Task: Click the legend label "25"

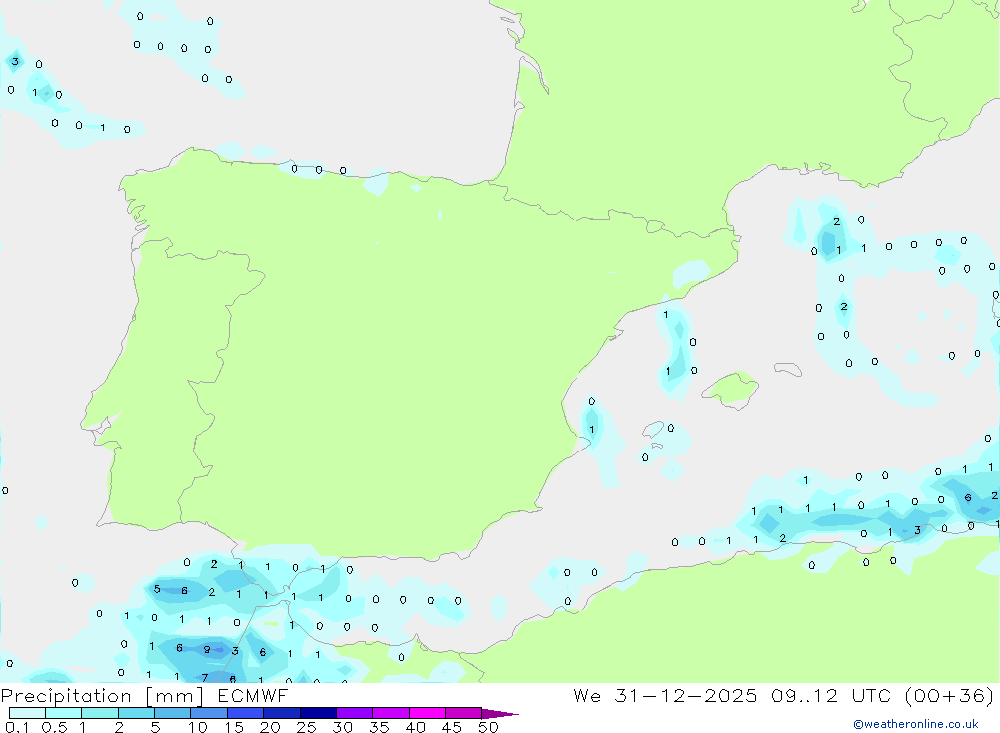Action: click(307, 727)
